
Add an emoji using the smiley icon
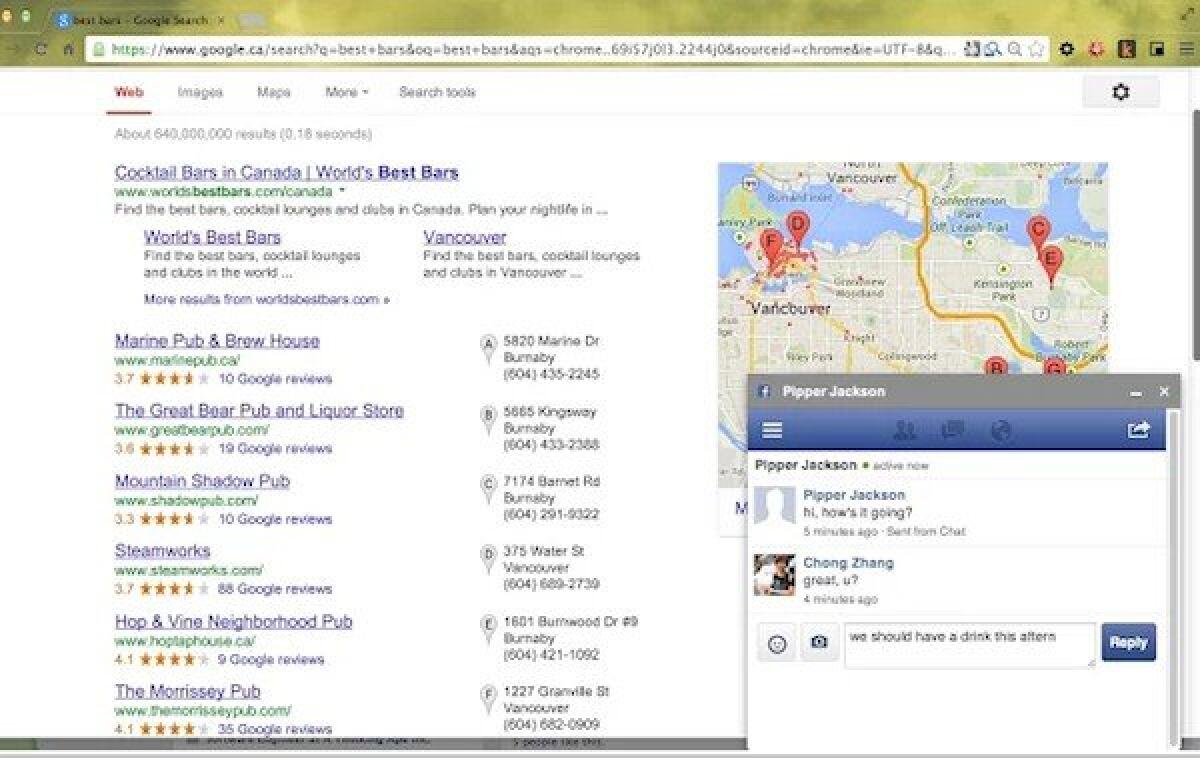click(x=779, y=643)
